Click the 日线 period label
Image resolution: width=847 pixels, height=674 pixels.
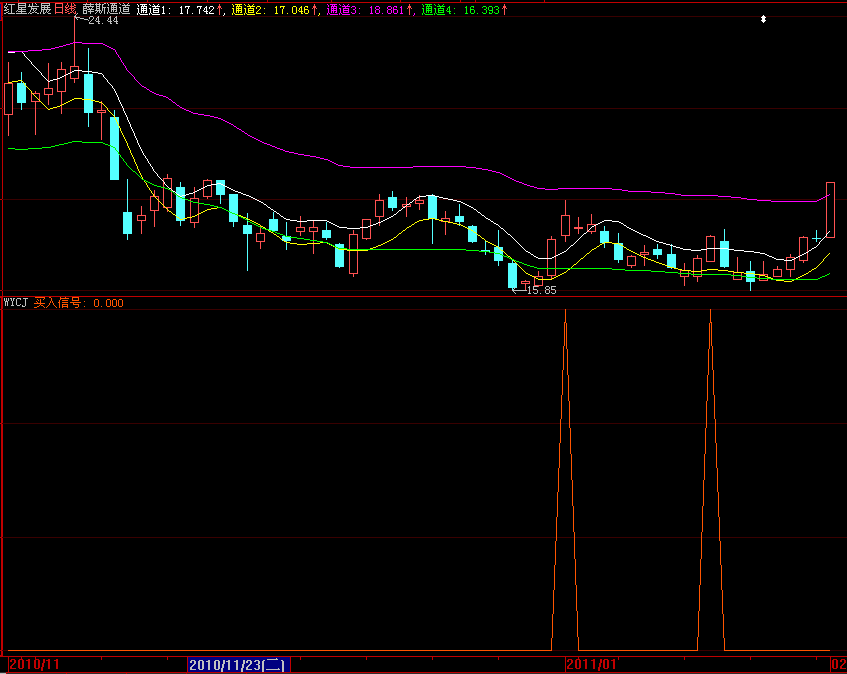66,9
